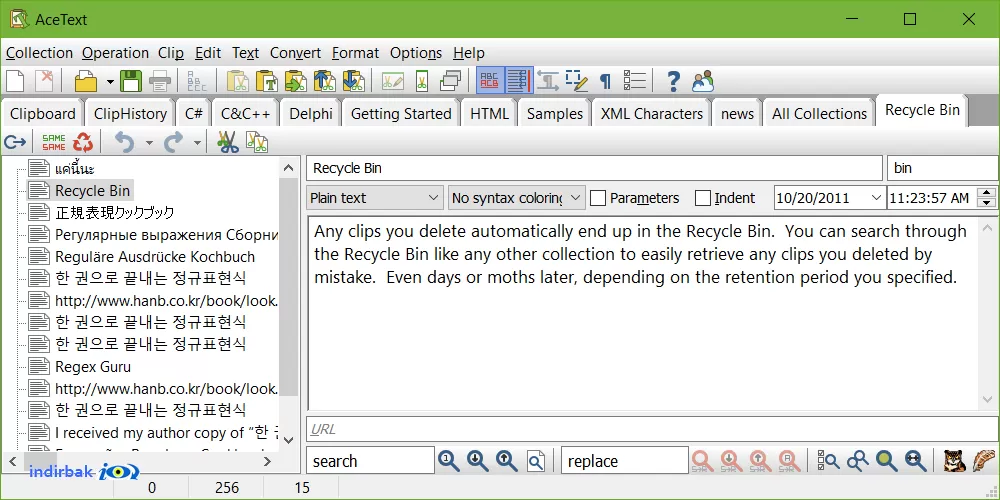Select the Regex Guru clip
The width and height of the screenshot is (1000, 500).
click(93, 367)
